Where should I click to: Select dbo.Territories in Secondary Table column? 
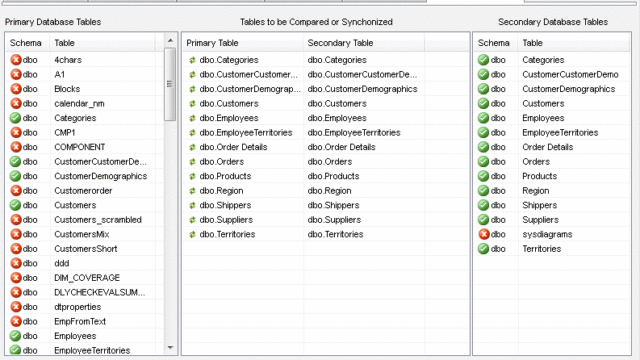click(336, 234)
